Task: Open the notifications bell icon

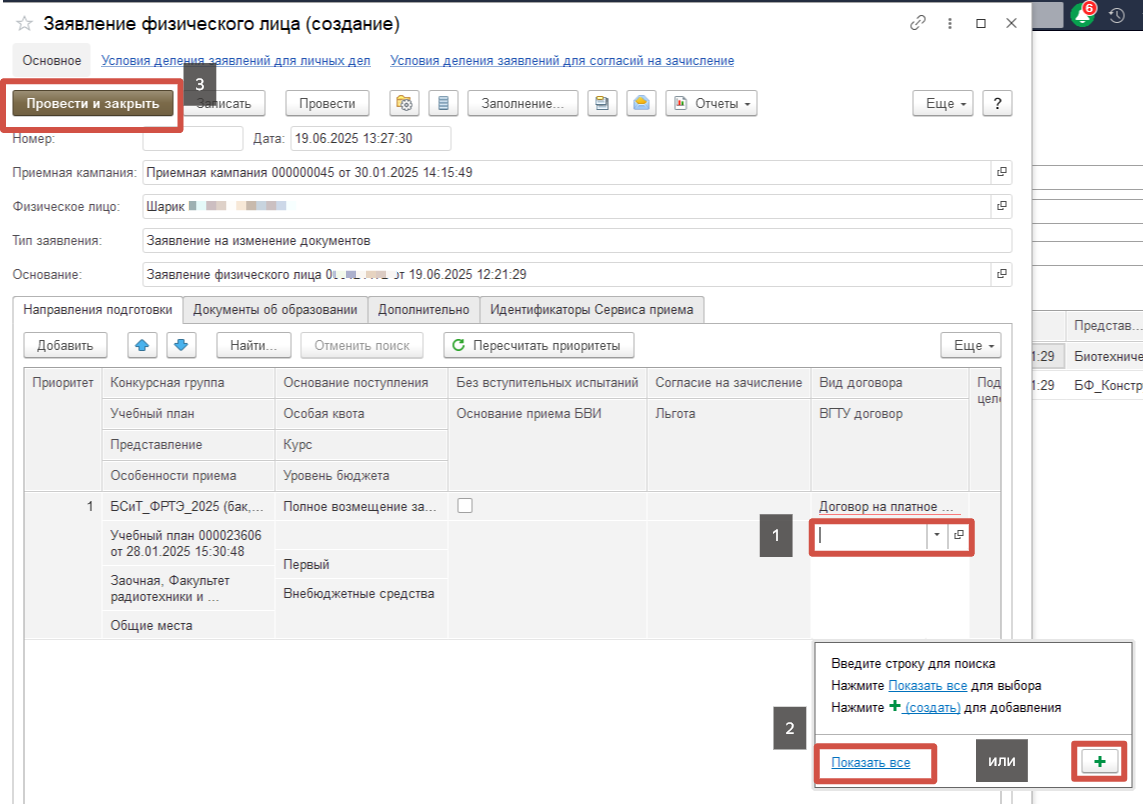Action: point(1081,15)
